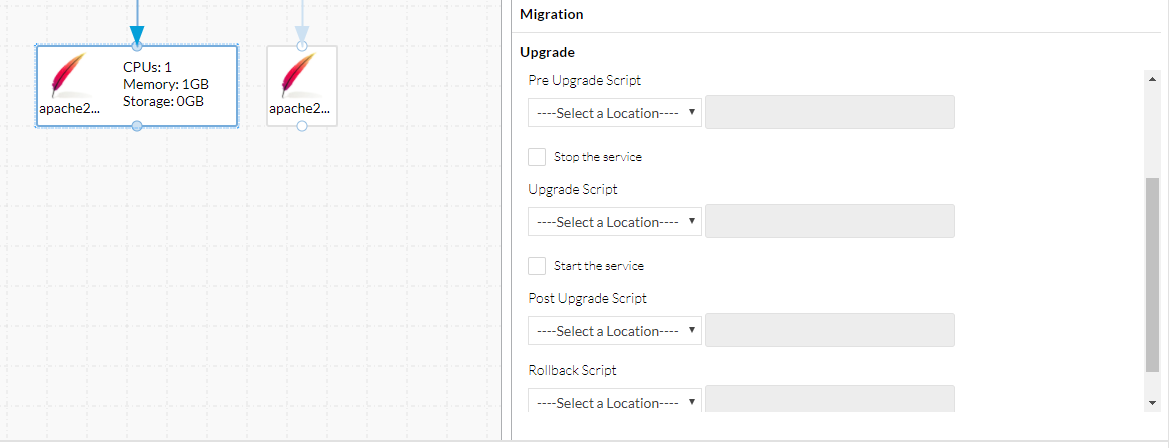This screenshot has width=1169, height=448.
Task: Click the blue arrowhead entering the selected node
Action: click(137, 34)
